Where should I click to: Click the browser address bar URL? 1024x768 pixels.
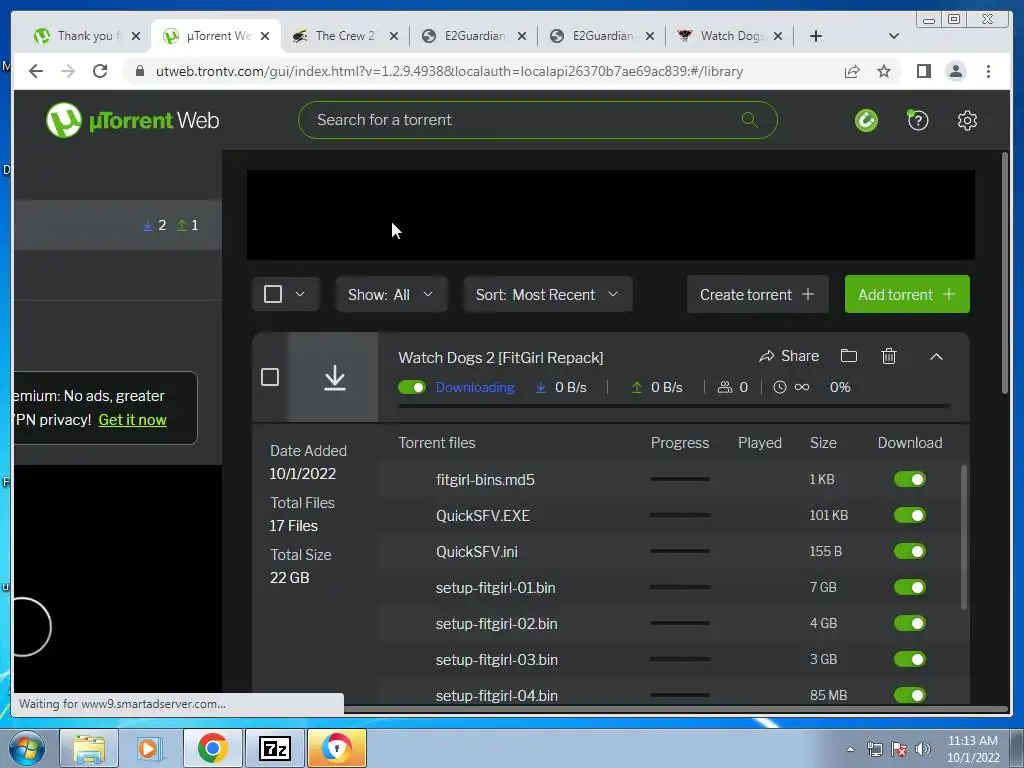pos(449,71)
